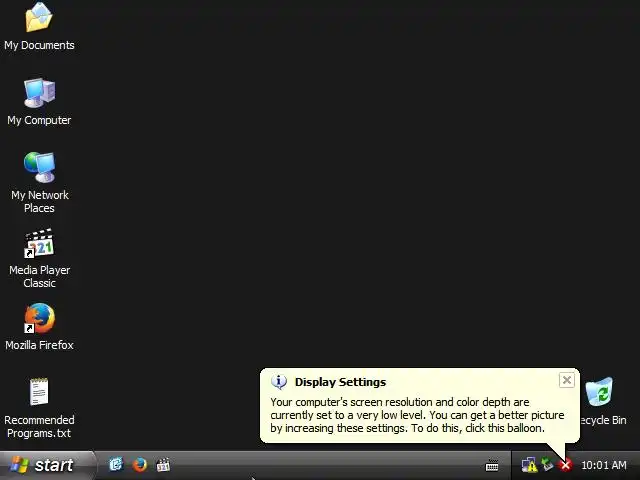
Task: Select the Recycle Bin icon
Action: [x=599, y=392]
